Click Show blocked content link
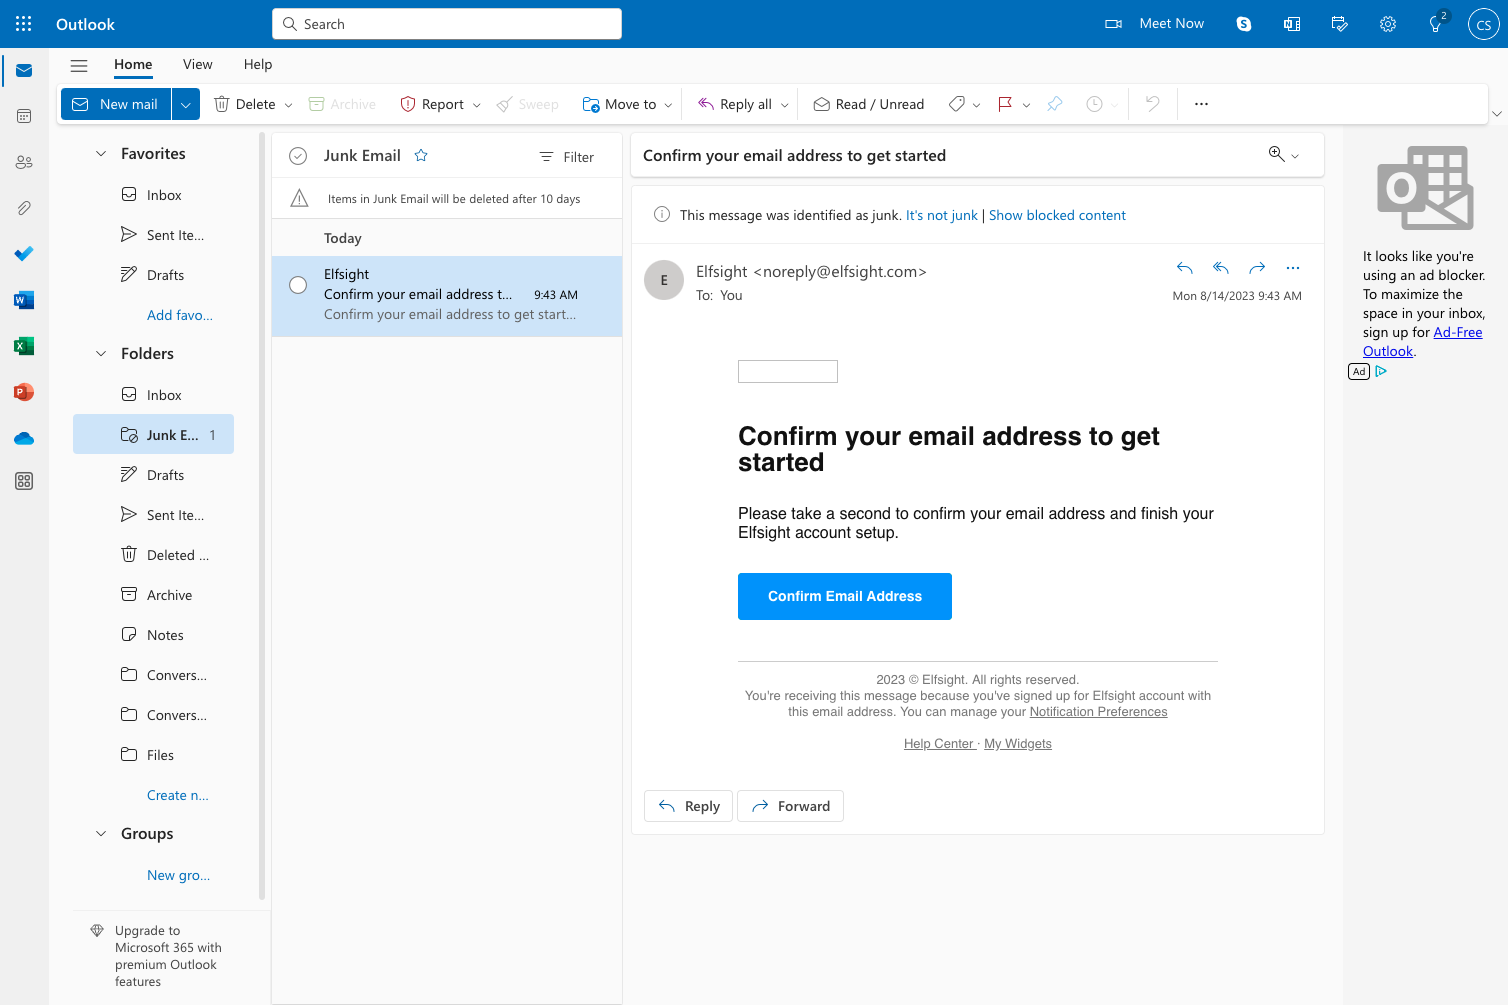Screen dimensions: 1508x1005 click(x=1057, y=215)
